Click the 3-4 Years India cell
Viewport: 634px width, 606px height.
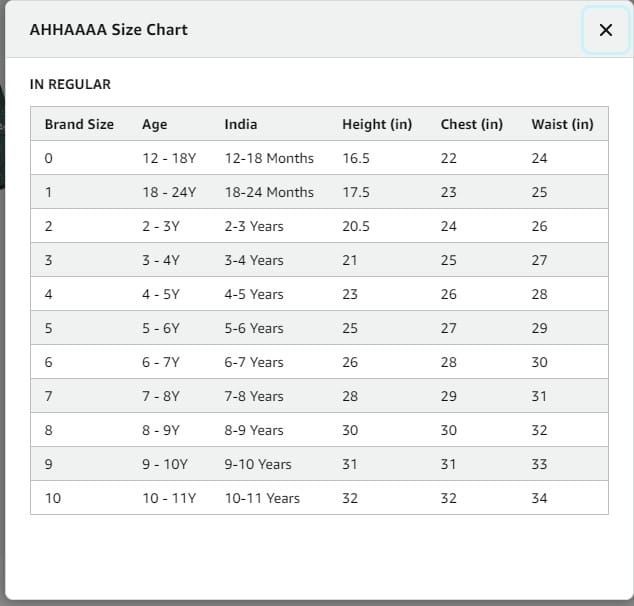click(x=254, y=260)
